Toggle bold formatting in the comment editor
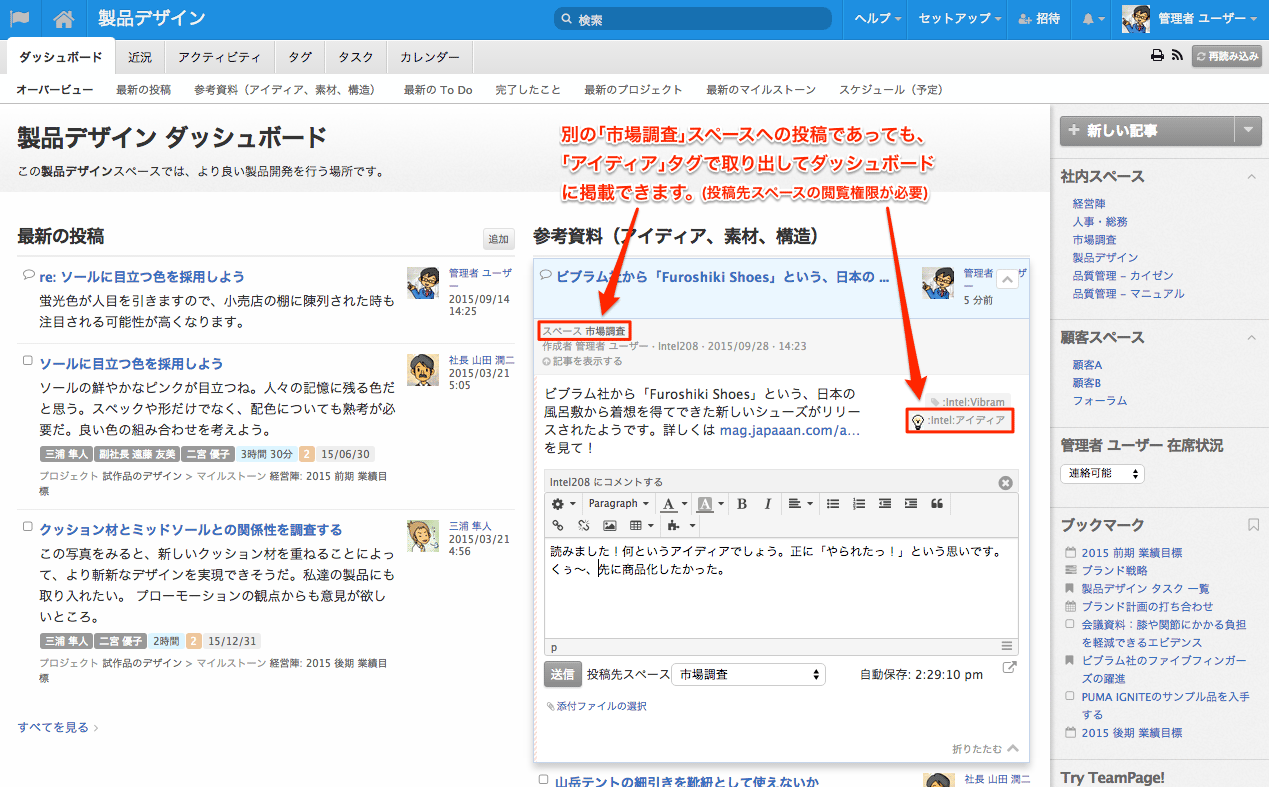The height and width of the screenshot is (787, 1269). [742, 504]
